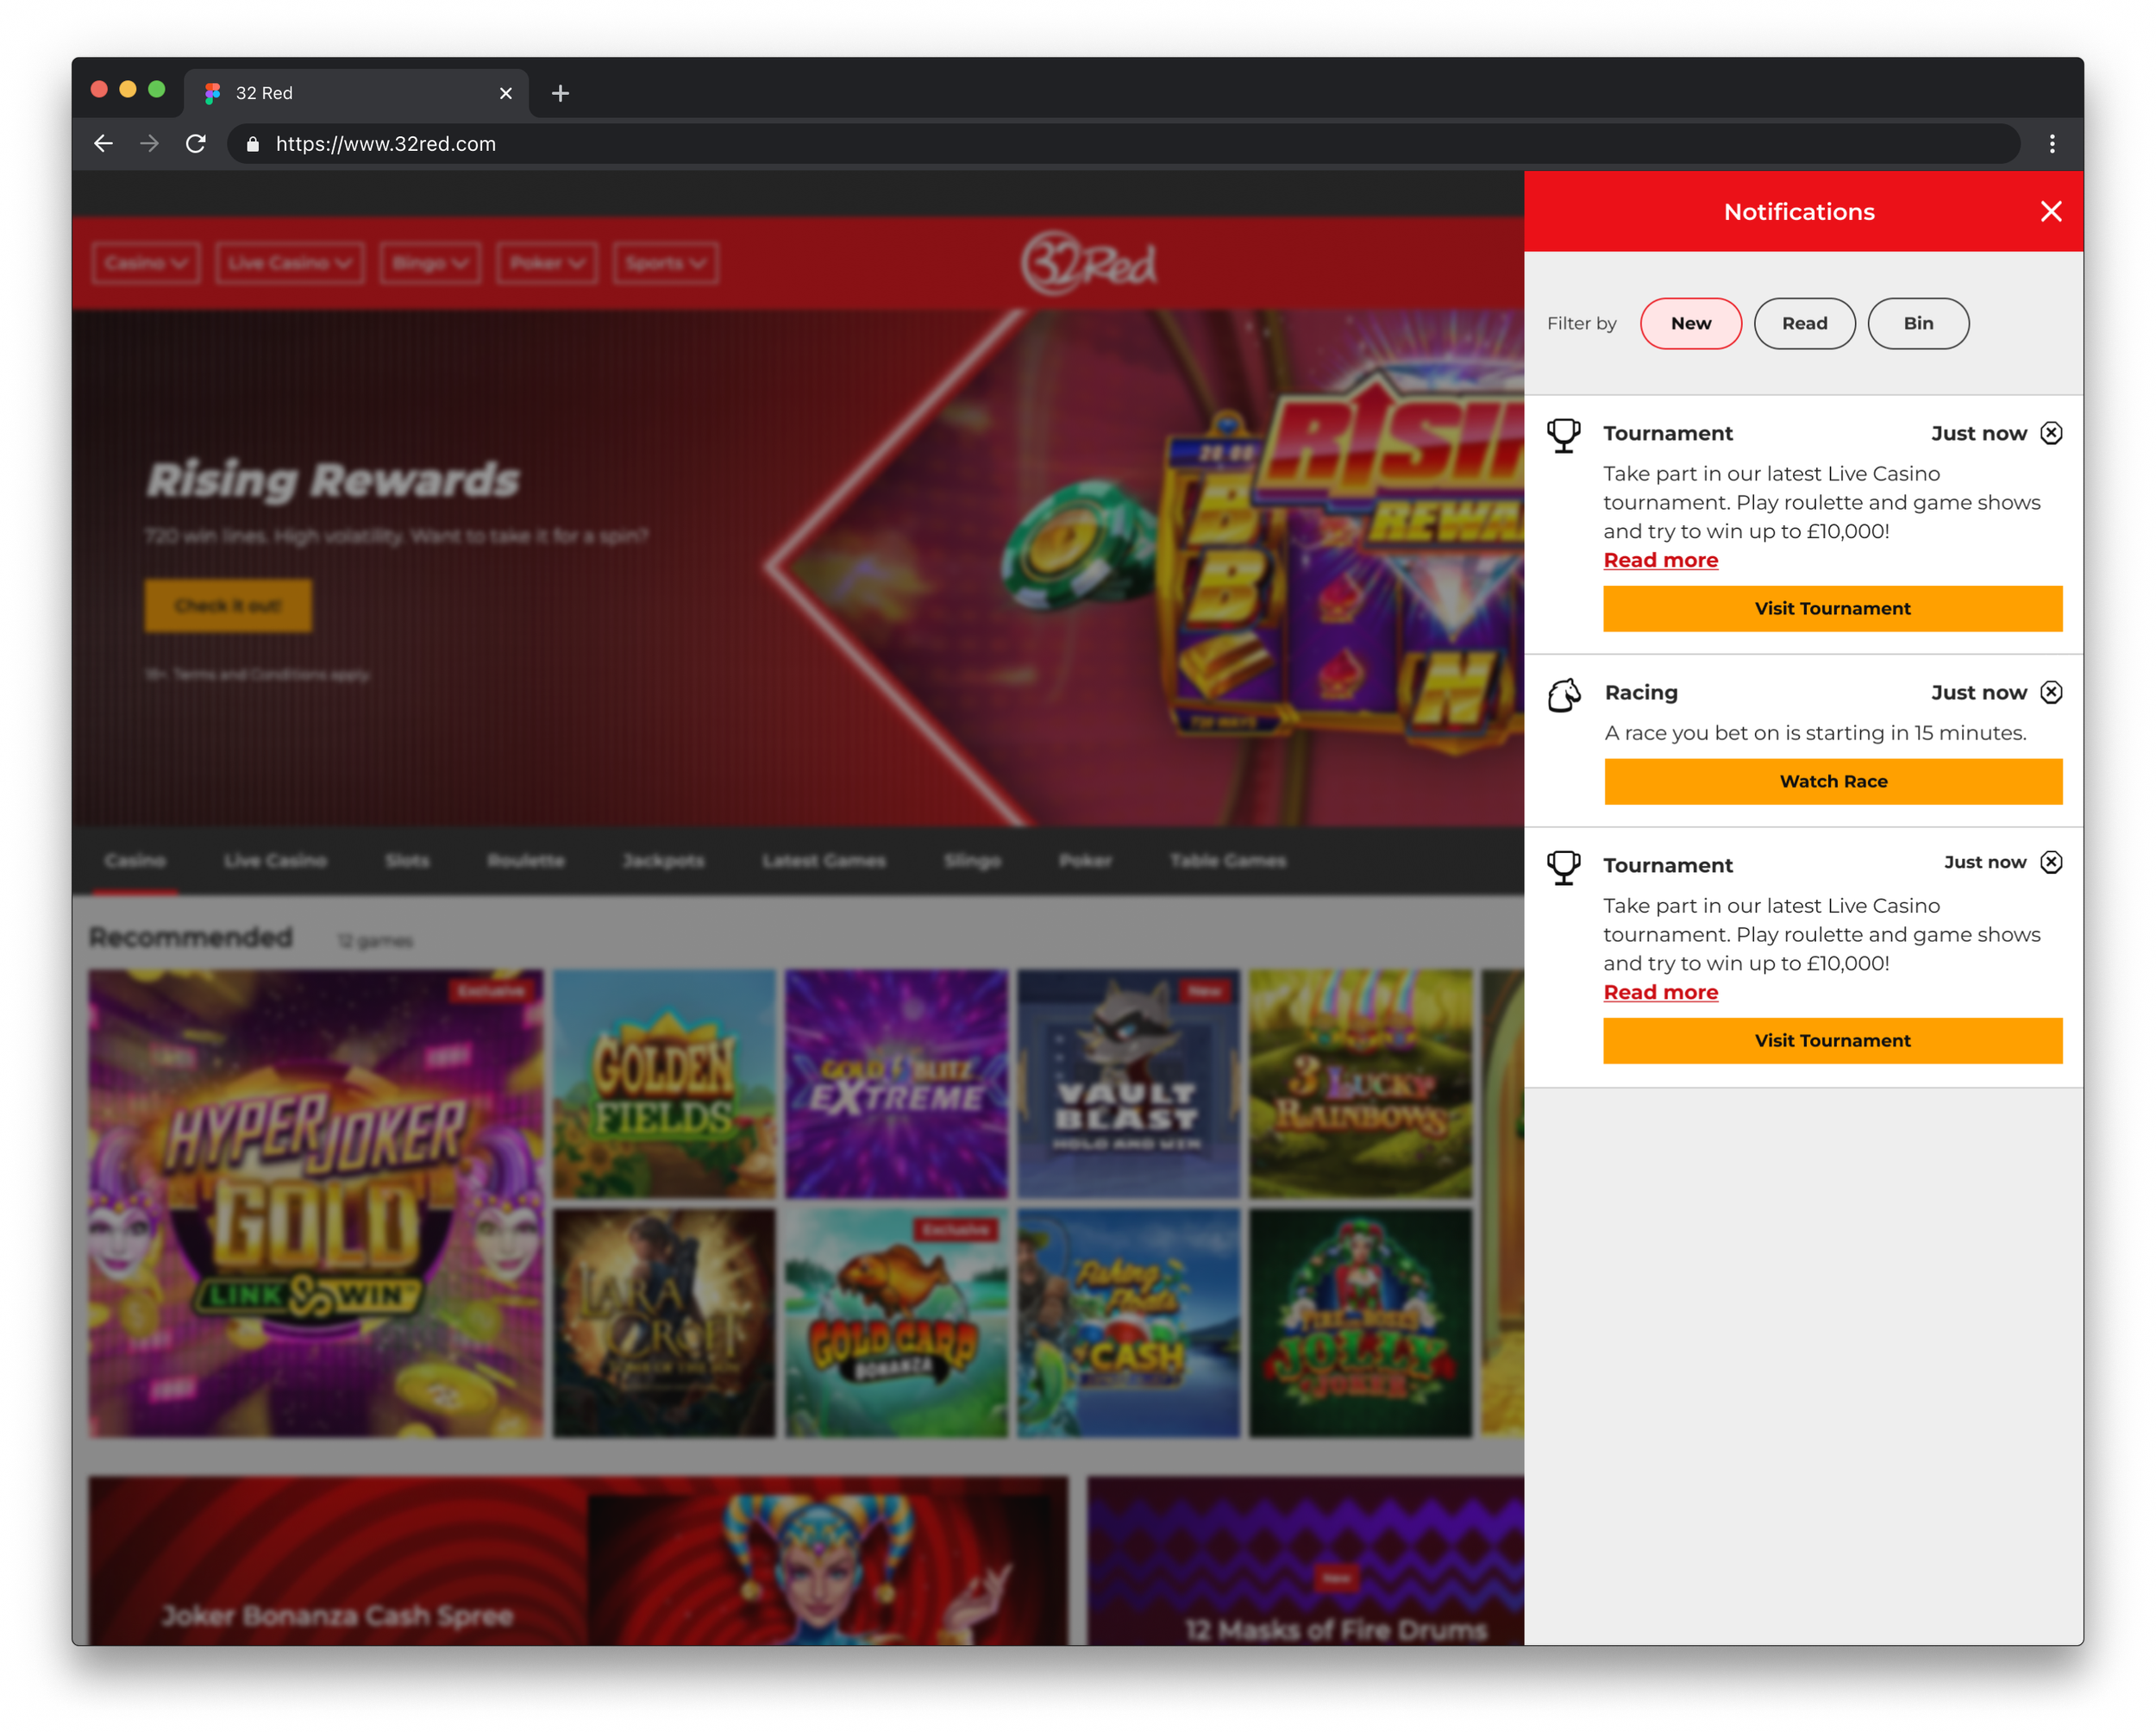
Task: Close the Notifications panel with the X
Action: pos(2050,211)
